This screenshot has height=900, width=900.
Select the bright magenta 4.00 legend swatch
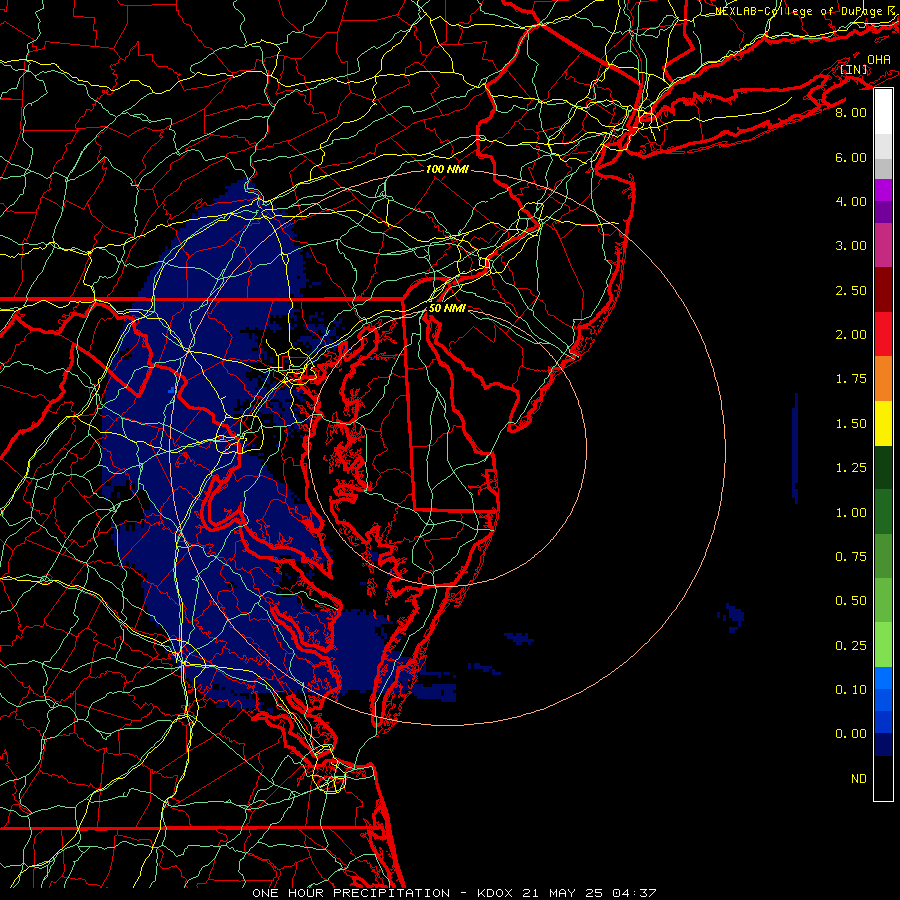click(x=883, y=190)
